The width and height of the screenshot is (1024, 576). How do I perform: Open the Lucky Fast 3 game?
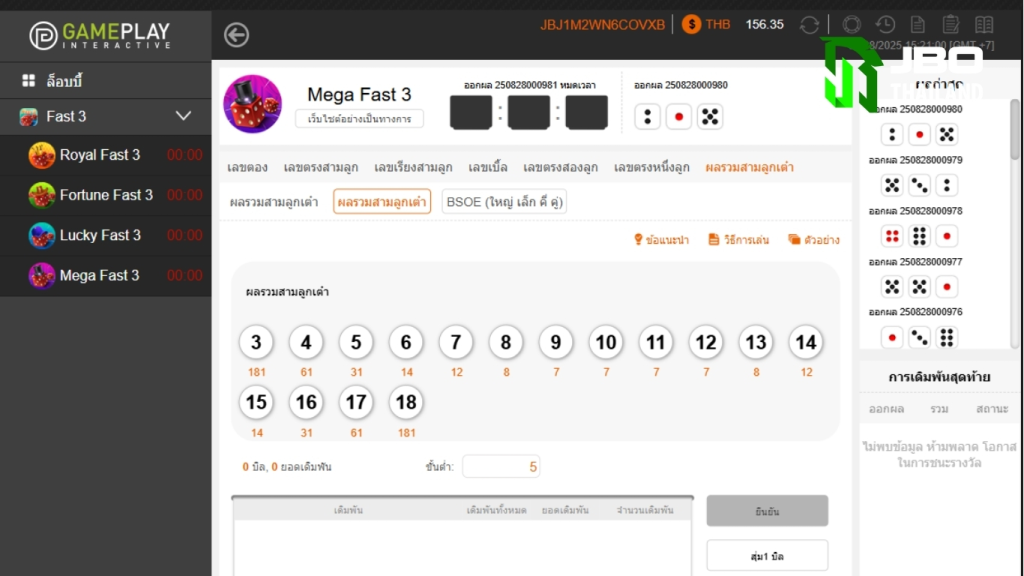100,235
